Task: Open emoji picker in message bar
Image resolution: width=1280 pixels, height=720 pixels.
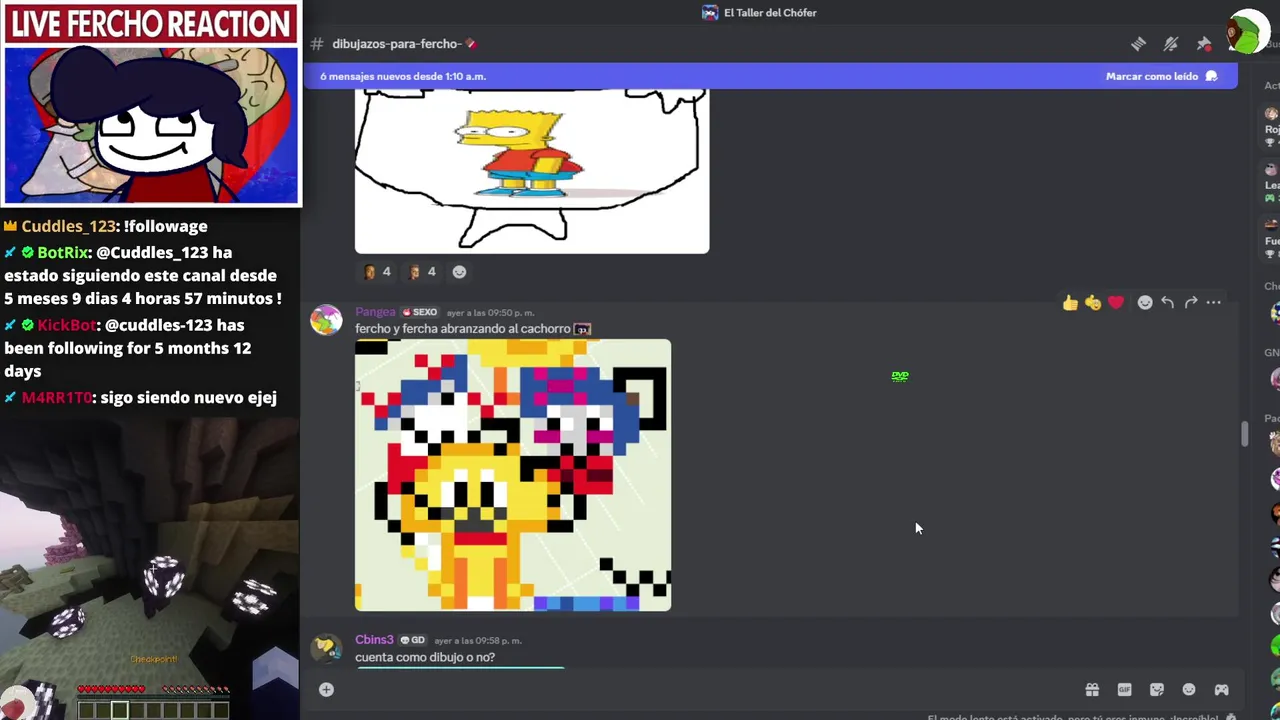Action: pyautogui.click(x=1189, y=689)
